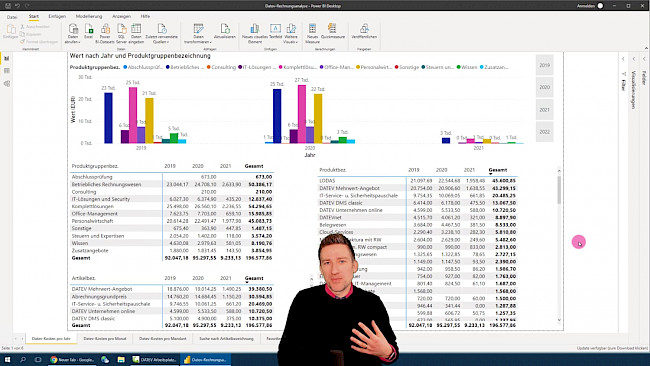Screen dimensions: 650x366
Task: Open File Explorer from the taskbar
Action: click(121, 359)
